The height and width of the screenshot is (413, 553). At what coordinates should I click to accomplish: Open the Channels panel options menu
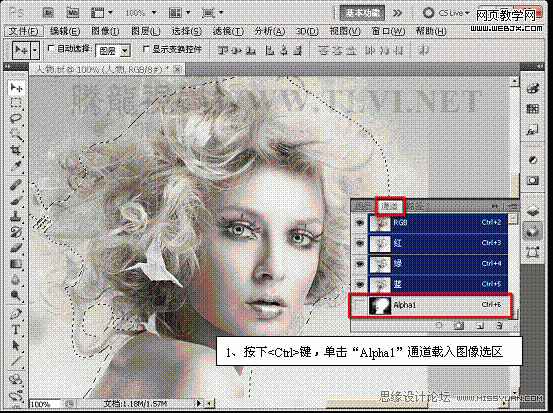pos(511,206)
